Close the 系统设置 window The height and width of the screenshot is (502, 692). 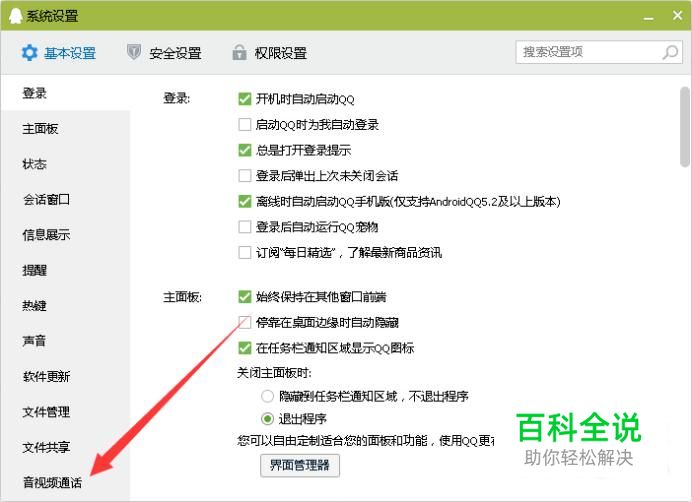[x=677, y=15]
